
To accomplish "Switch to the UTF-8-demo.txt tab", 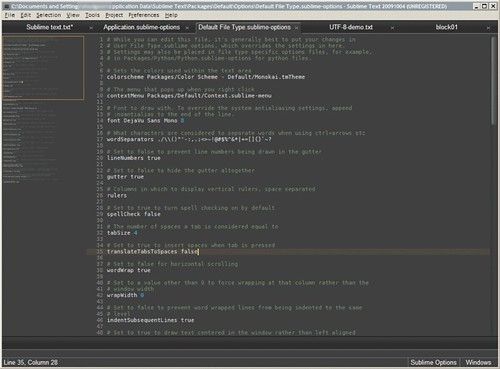I will [351, 27].
